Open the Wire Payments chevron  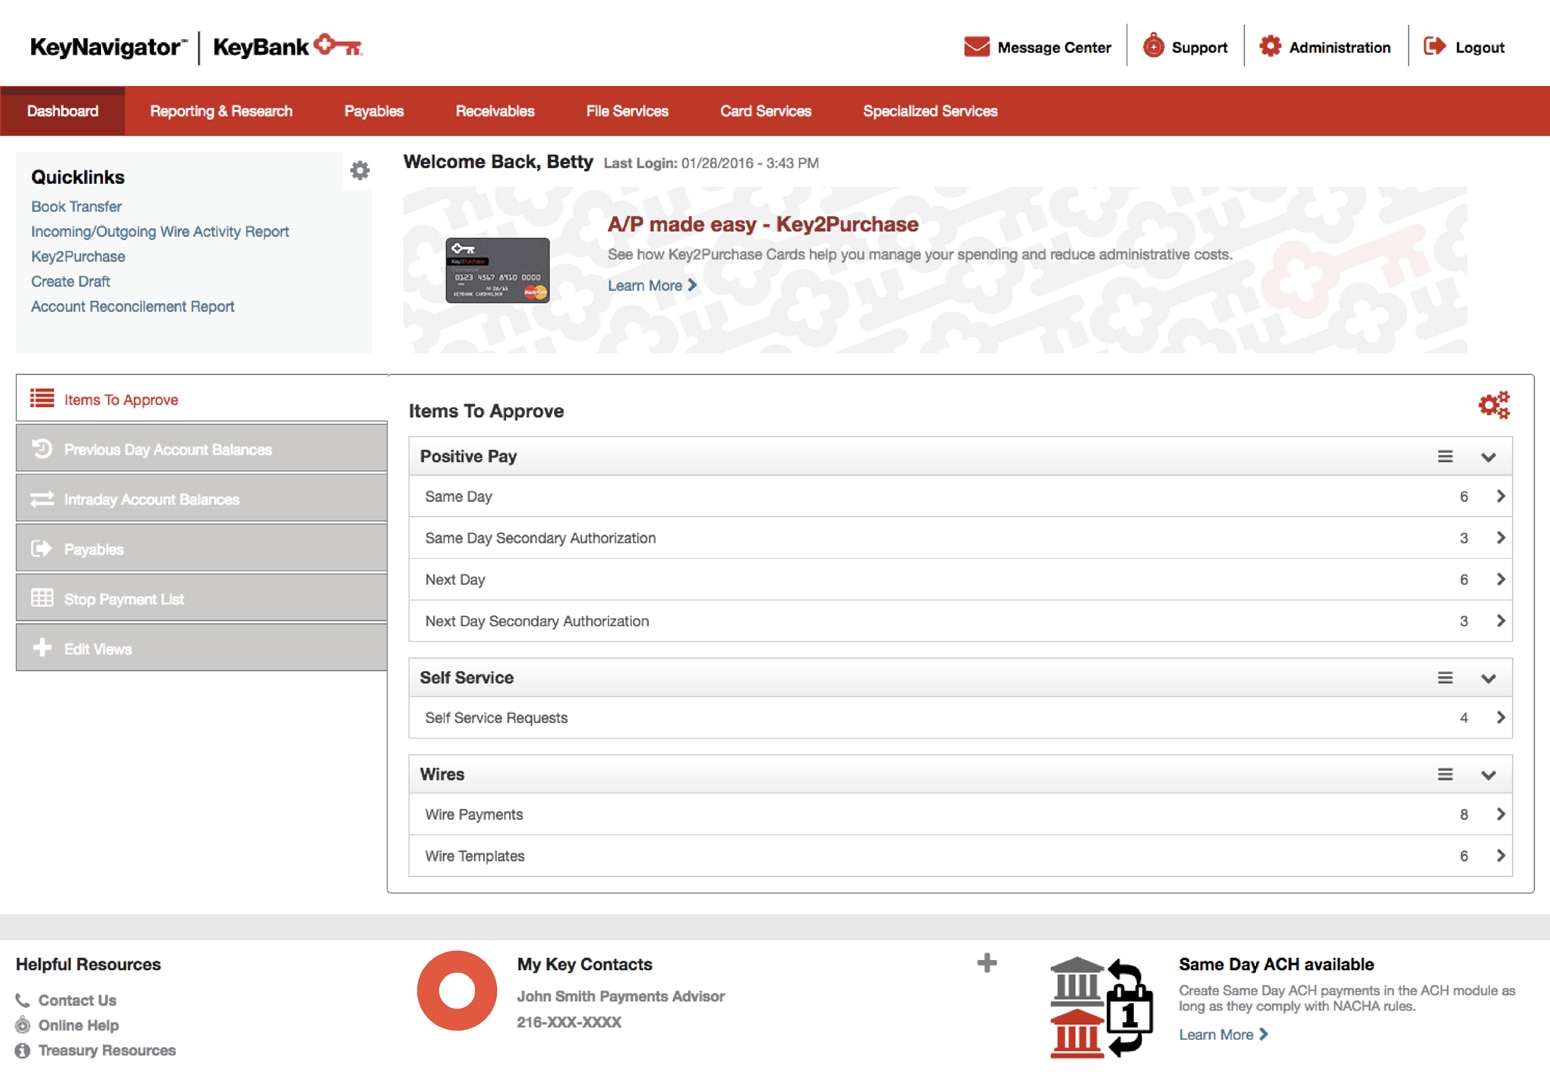(1500, 814)
